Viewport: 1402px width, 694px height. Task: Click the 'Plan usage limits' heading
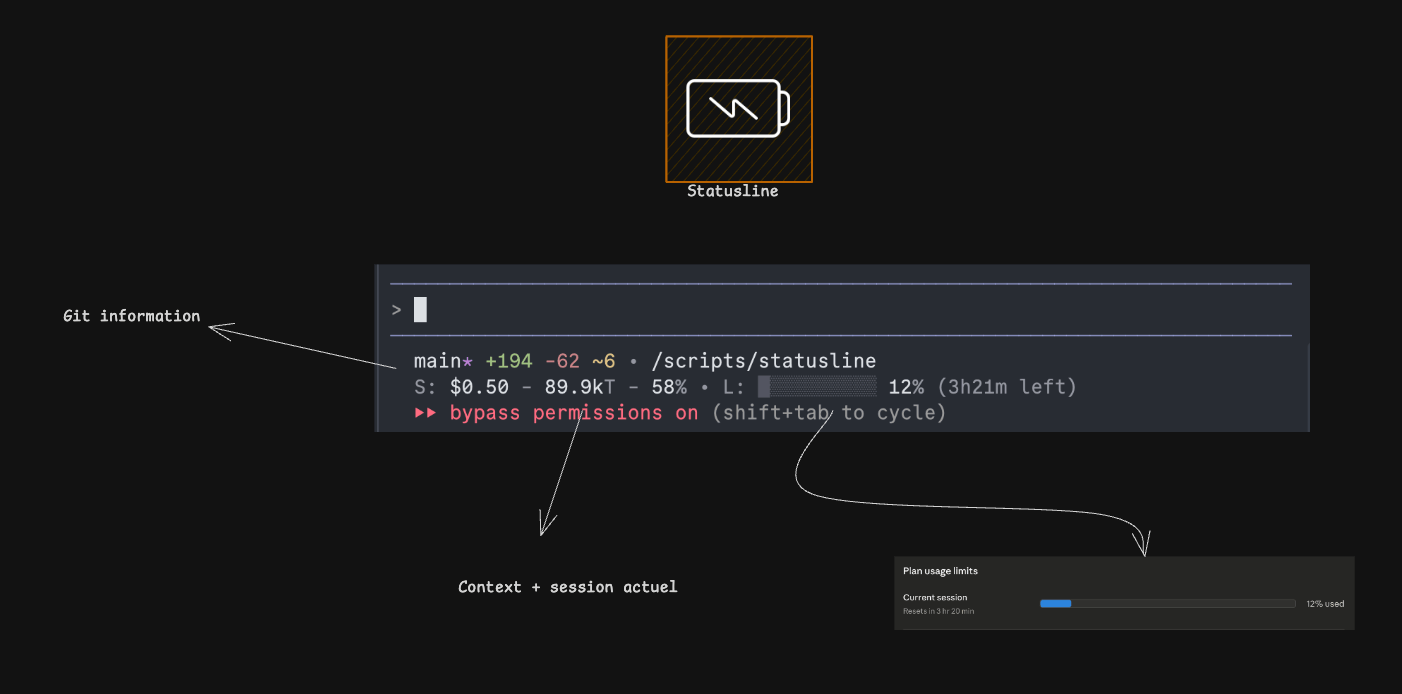tap(940, 571)
